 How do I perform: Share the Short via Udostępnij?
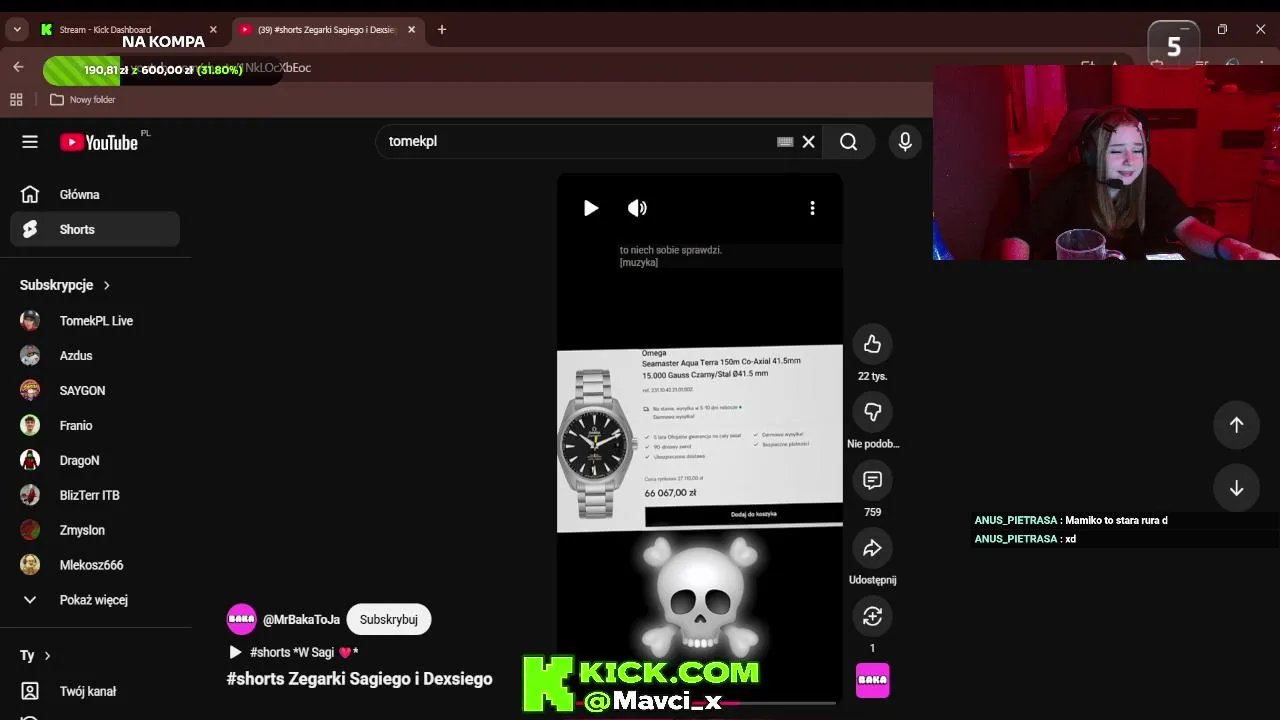tap(872, 548)
